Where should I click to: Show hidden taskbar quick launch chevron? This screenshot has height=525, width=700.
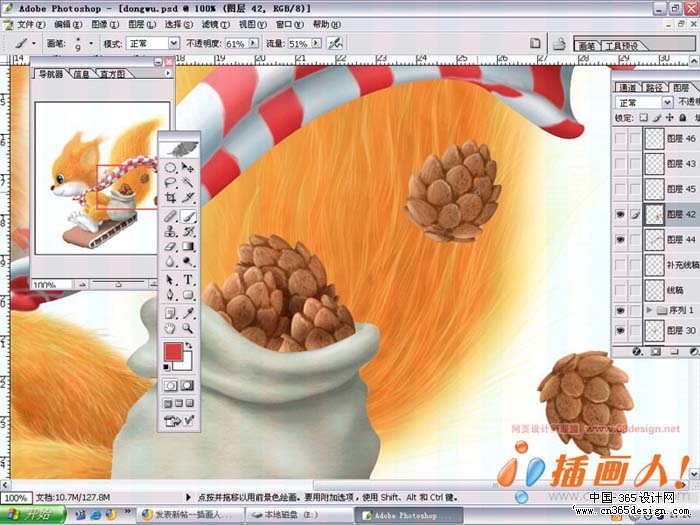coord(127,512)
